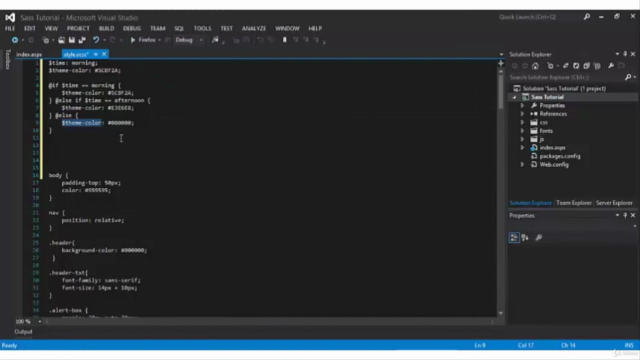Click the Save All toolbar icon
Viewport: 640px width, 360px height.
click(x=82, y=40)
